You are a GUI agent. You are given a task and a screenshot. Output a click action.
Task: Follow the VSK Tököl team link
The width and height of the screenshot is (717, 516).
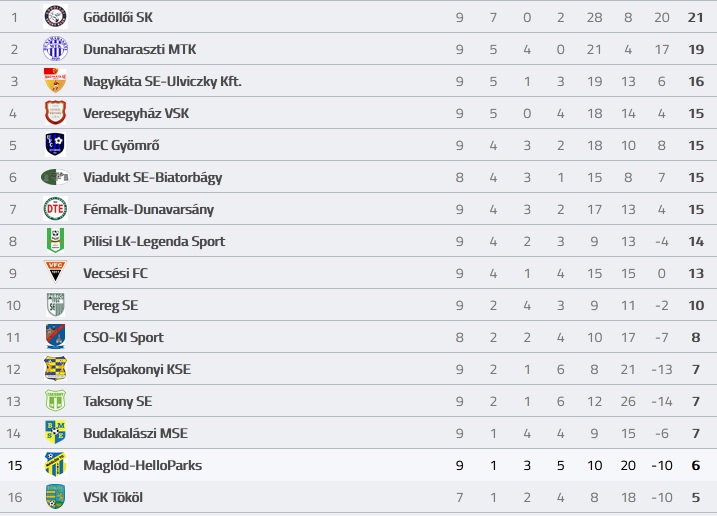coord(113,497)
